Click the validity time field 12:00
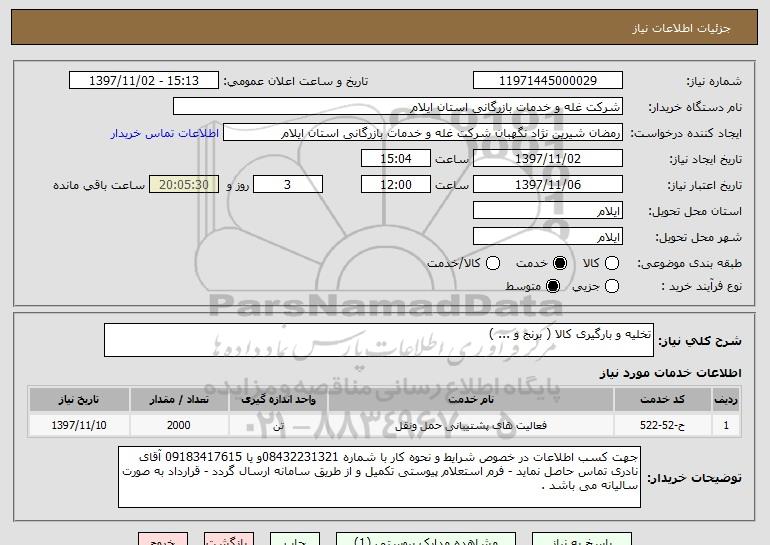Screen dimensions: 770x545 tap(396, 185)
